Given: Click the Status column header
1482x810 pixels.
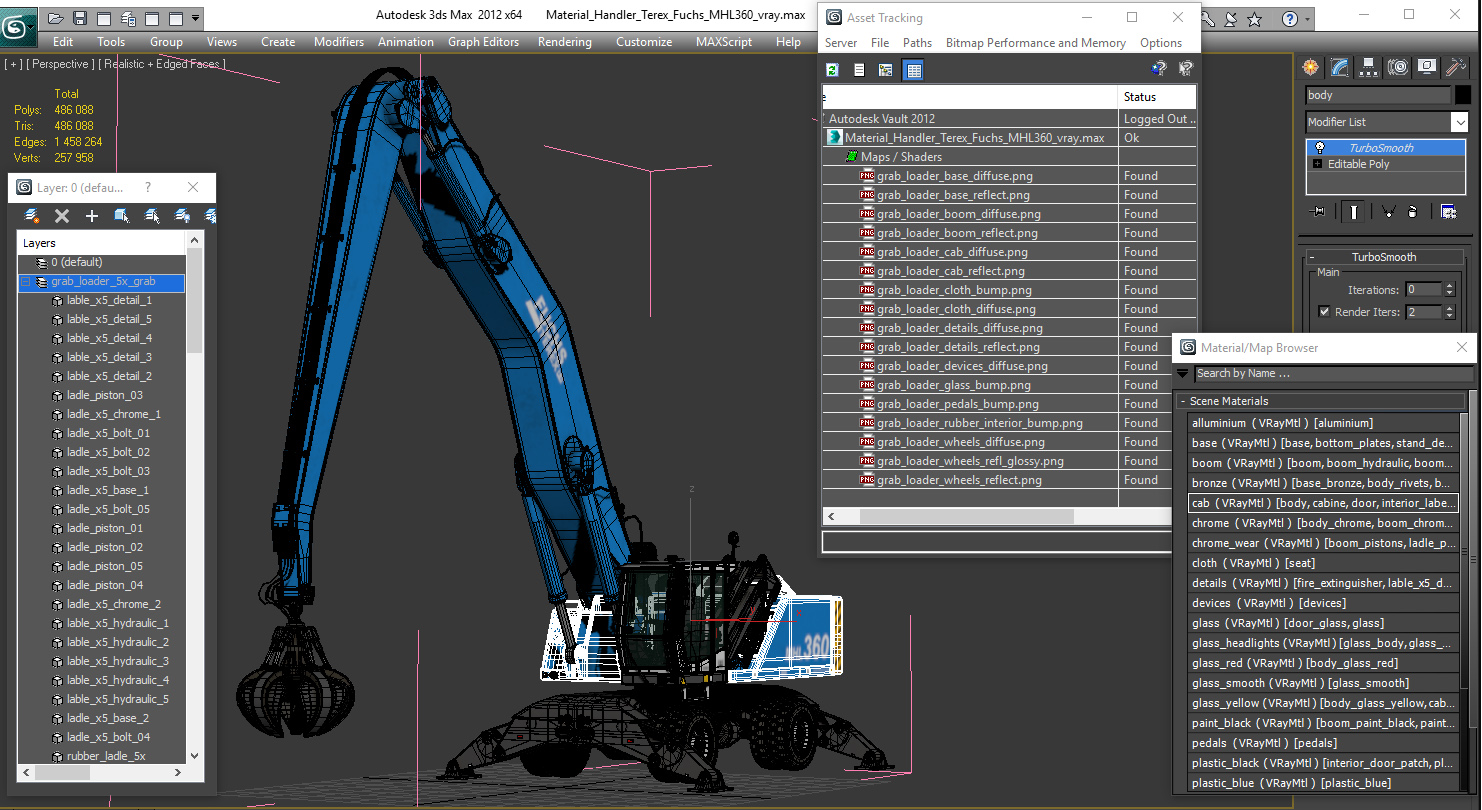Looking at the screenshot, I should pos(1157,97).
